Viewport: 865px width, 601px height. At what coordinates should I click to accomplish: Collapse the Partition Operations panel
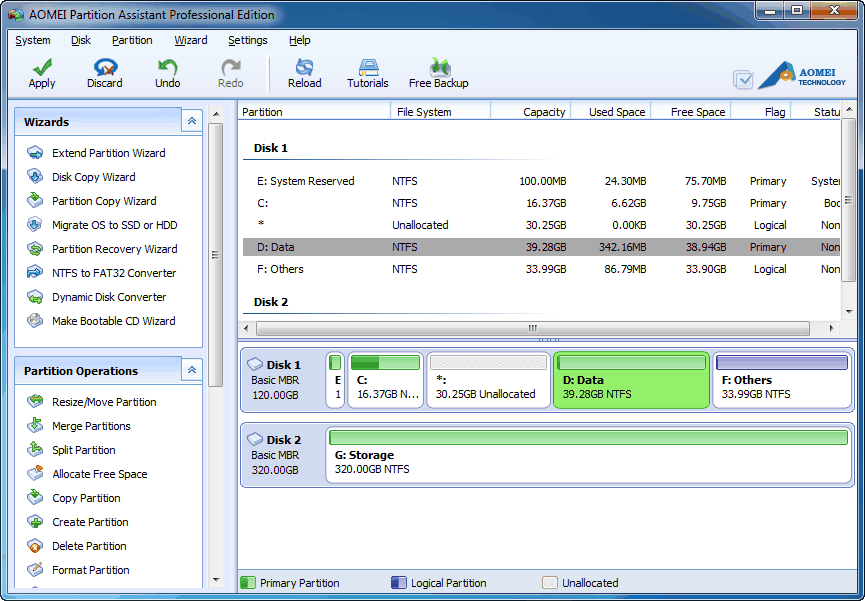(191, 370)
